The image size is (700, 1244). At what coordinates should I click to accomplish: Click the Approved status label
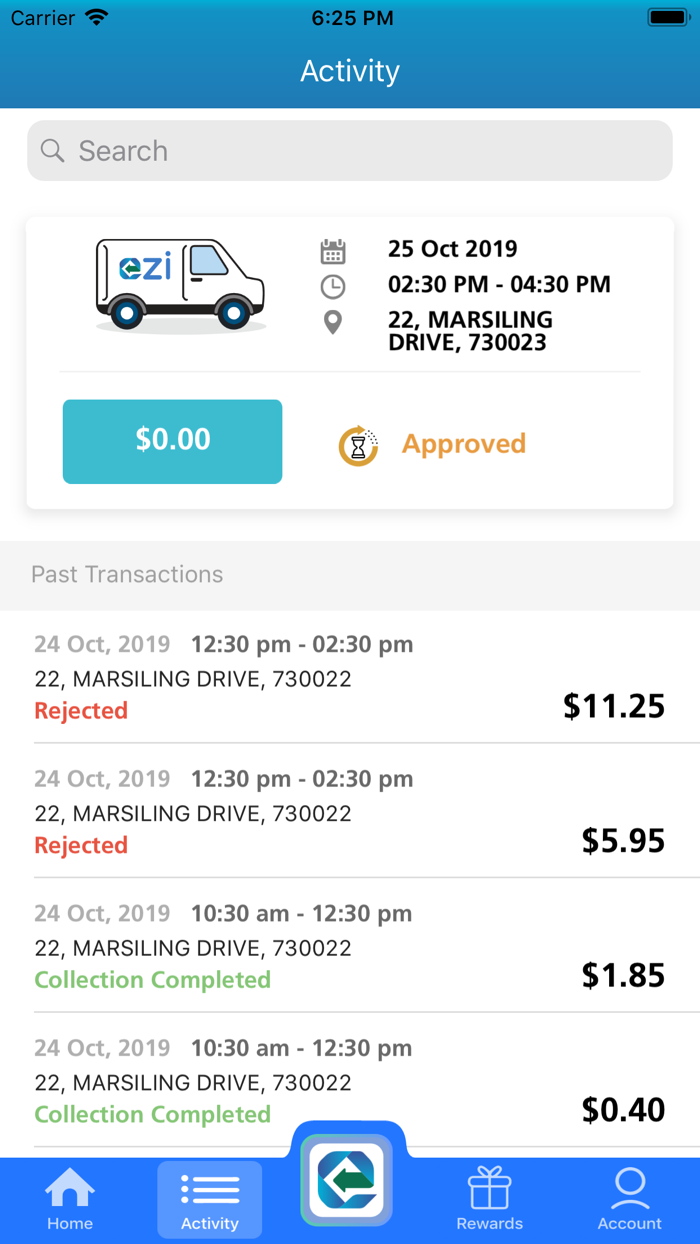tap(463, 443)
